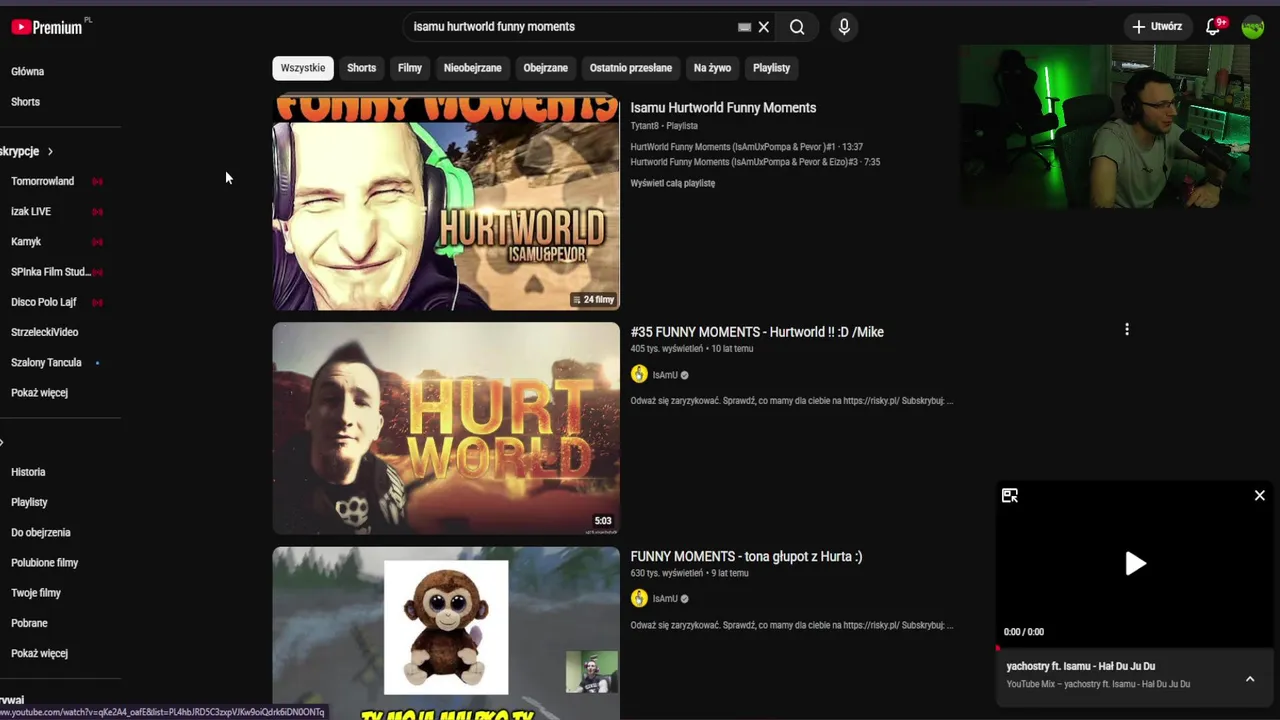Click the Utwórz create button
Screen dimensions: 1280x720
point(1157,27)
